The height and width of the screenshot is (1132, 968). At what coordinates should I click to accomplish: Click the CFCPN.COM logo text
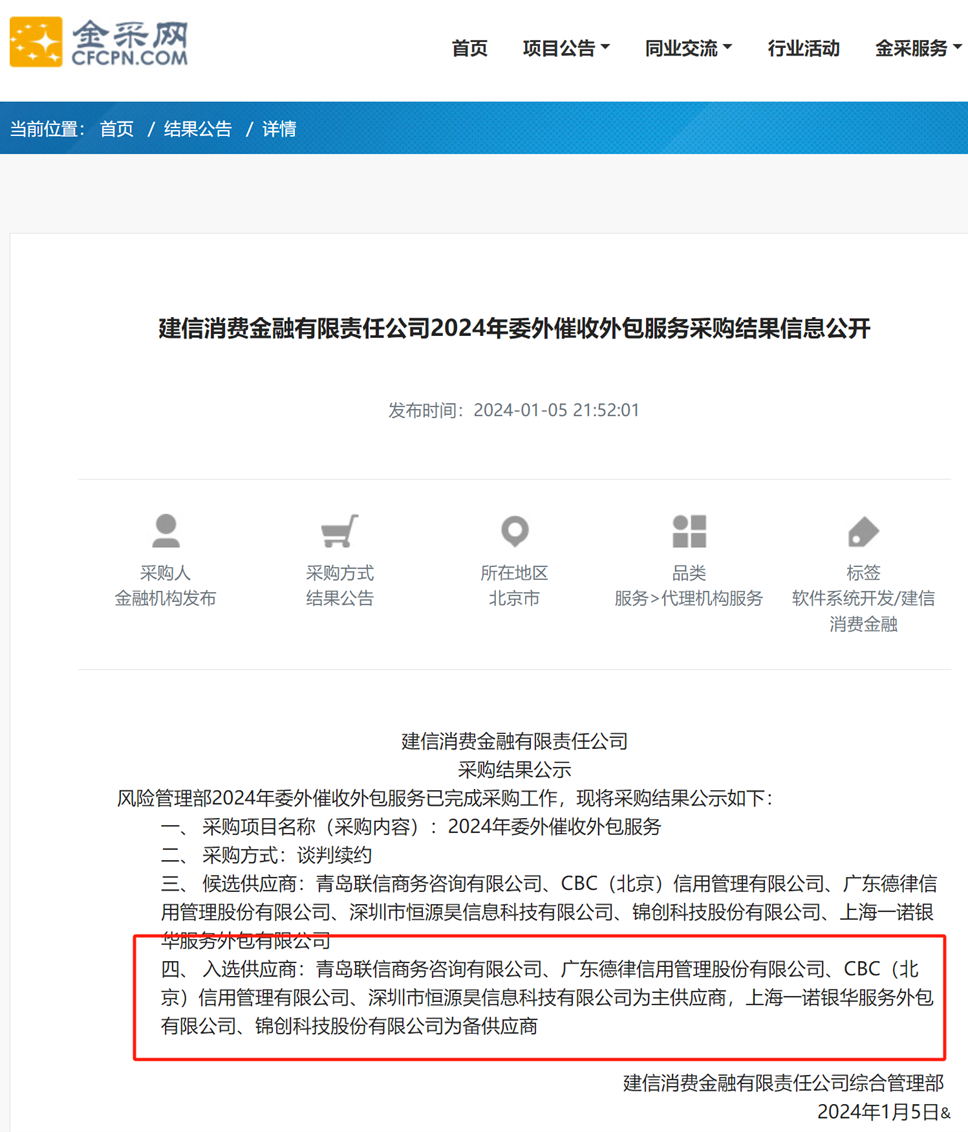(x=130, y=58)
